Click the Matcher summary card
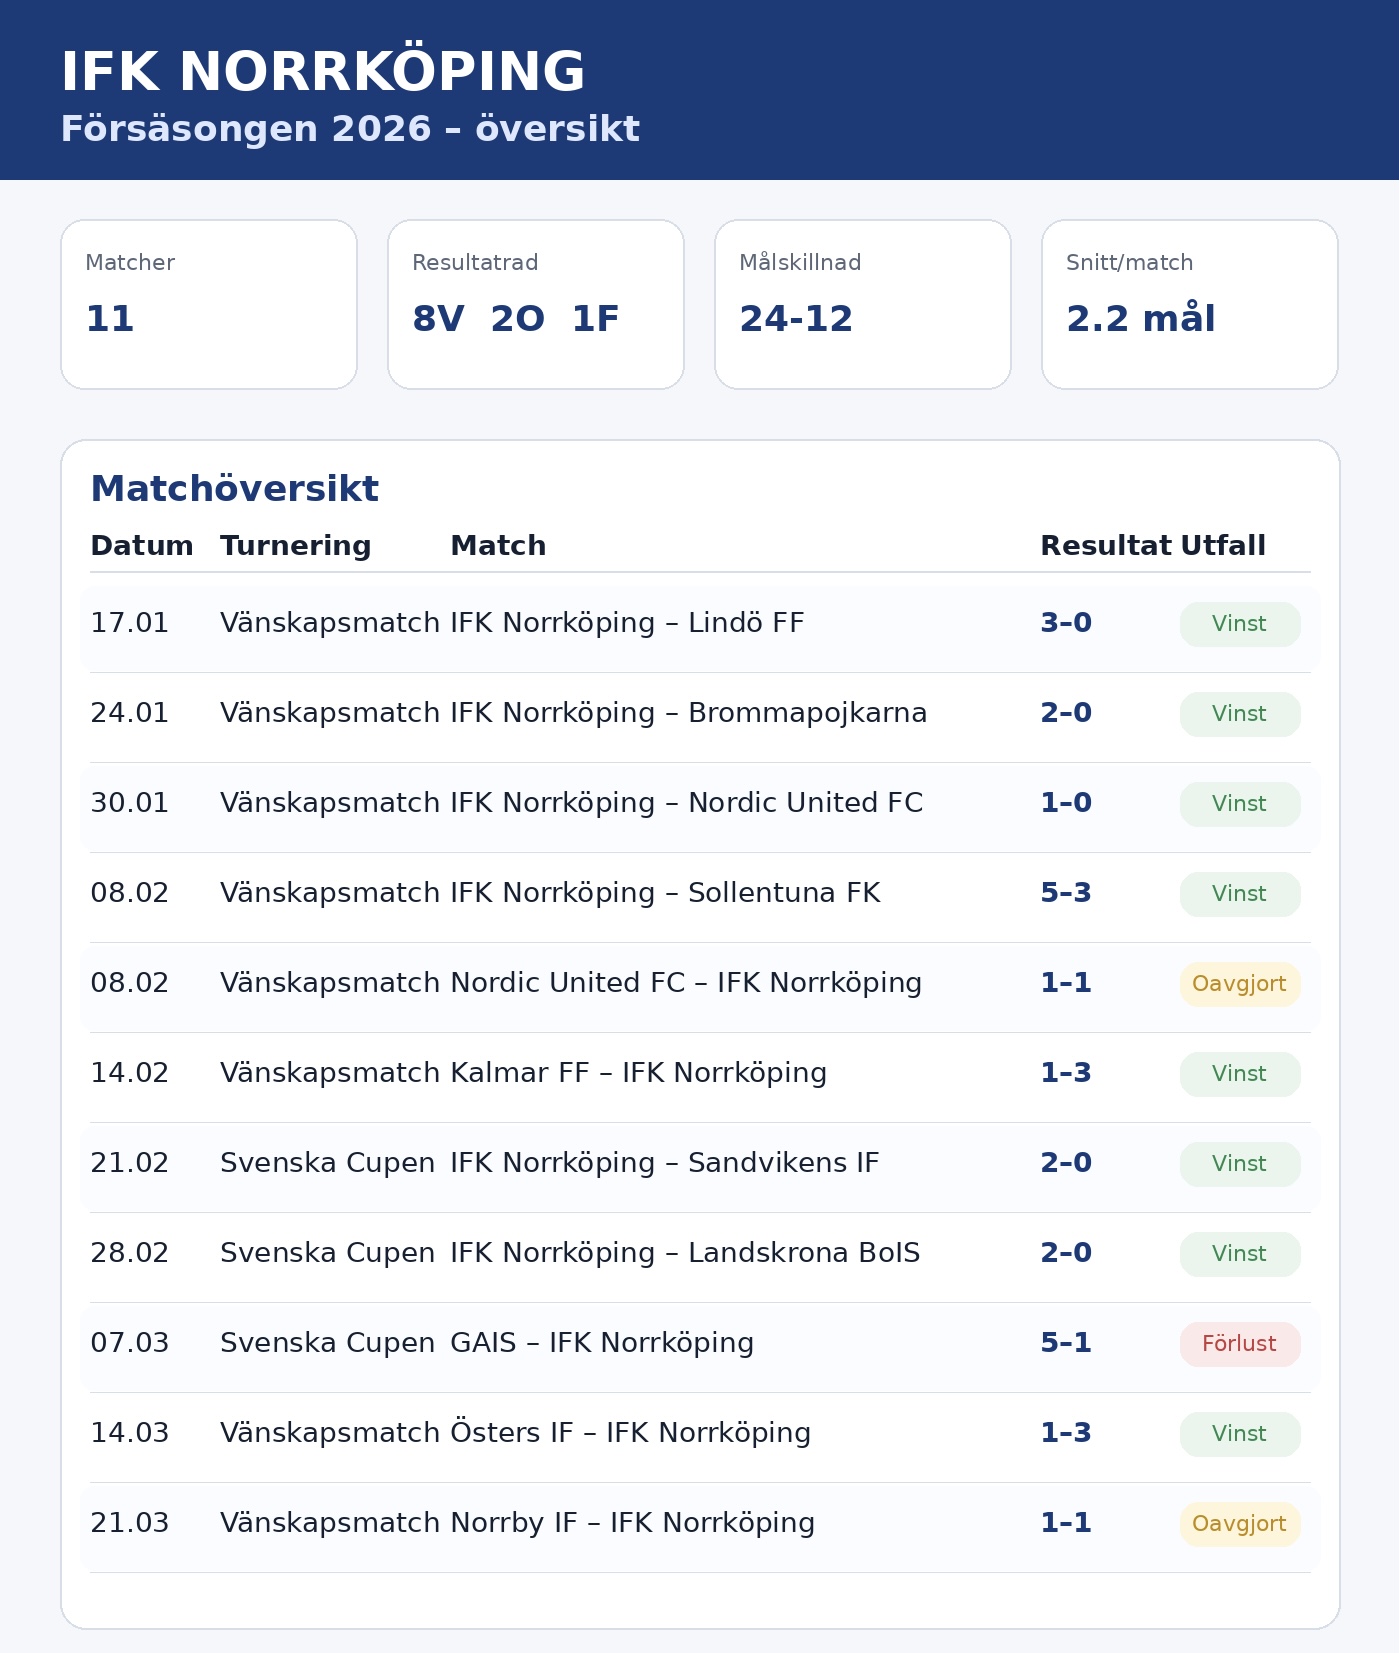Viewport: 1399px width, 1653px height. coord(209,304)
